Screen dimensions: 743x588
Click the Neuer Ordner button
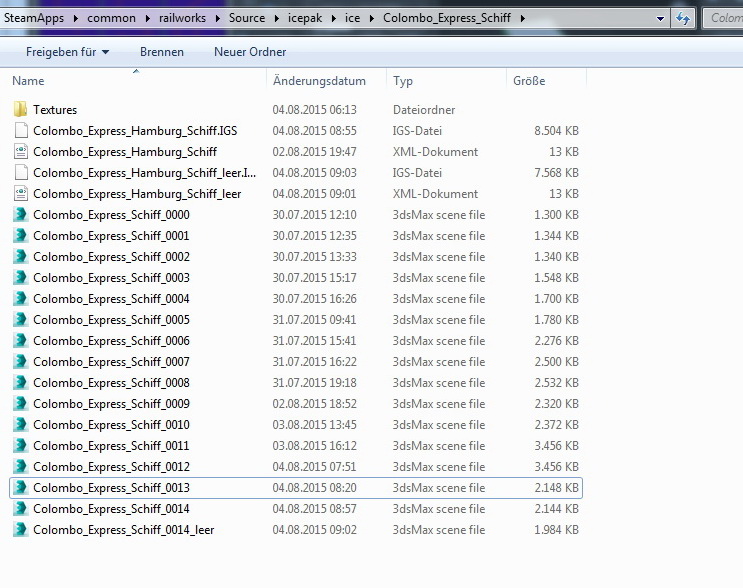250,52
